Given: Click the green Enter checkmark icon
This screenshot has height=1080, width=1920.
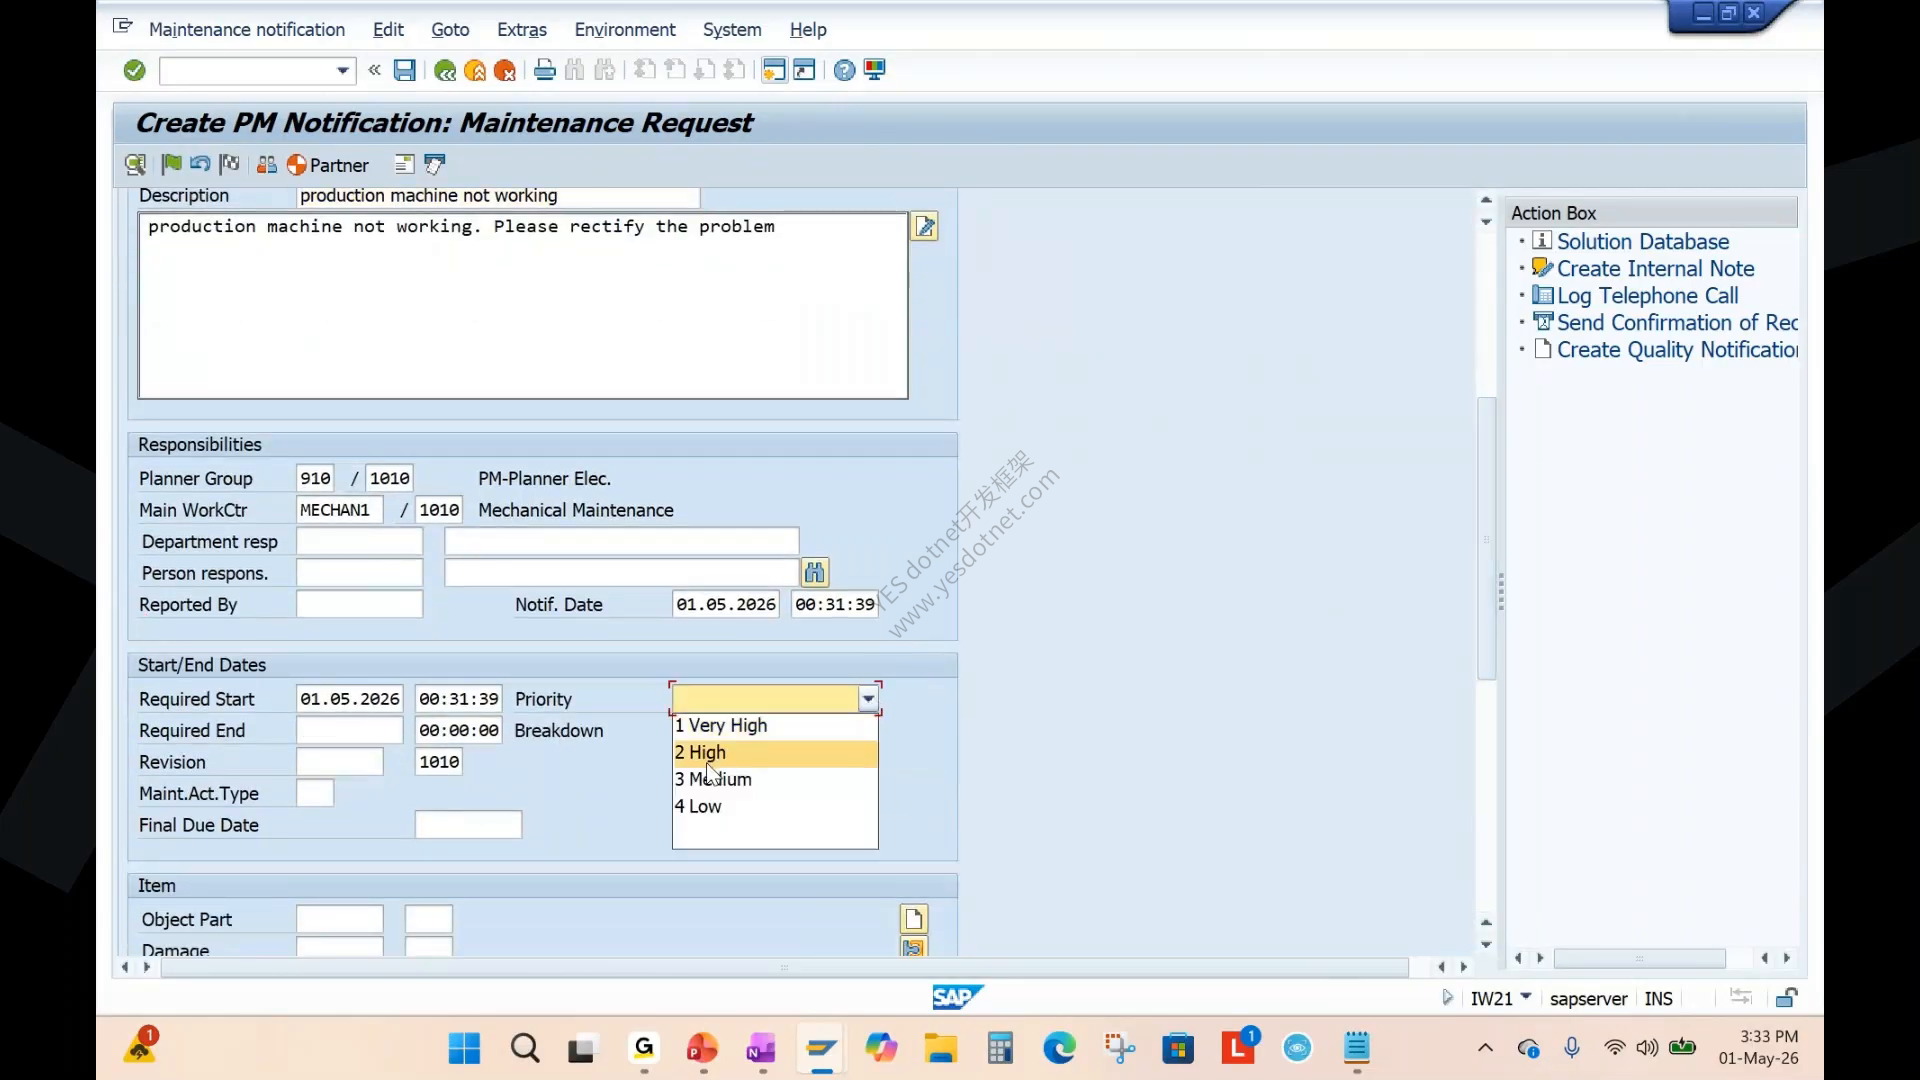Looking at the screenshot, I should coord(135,70).
